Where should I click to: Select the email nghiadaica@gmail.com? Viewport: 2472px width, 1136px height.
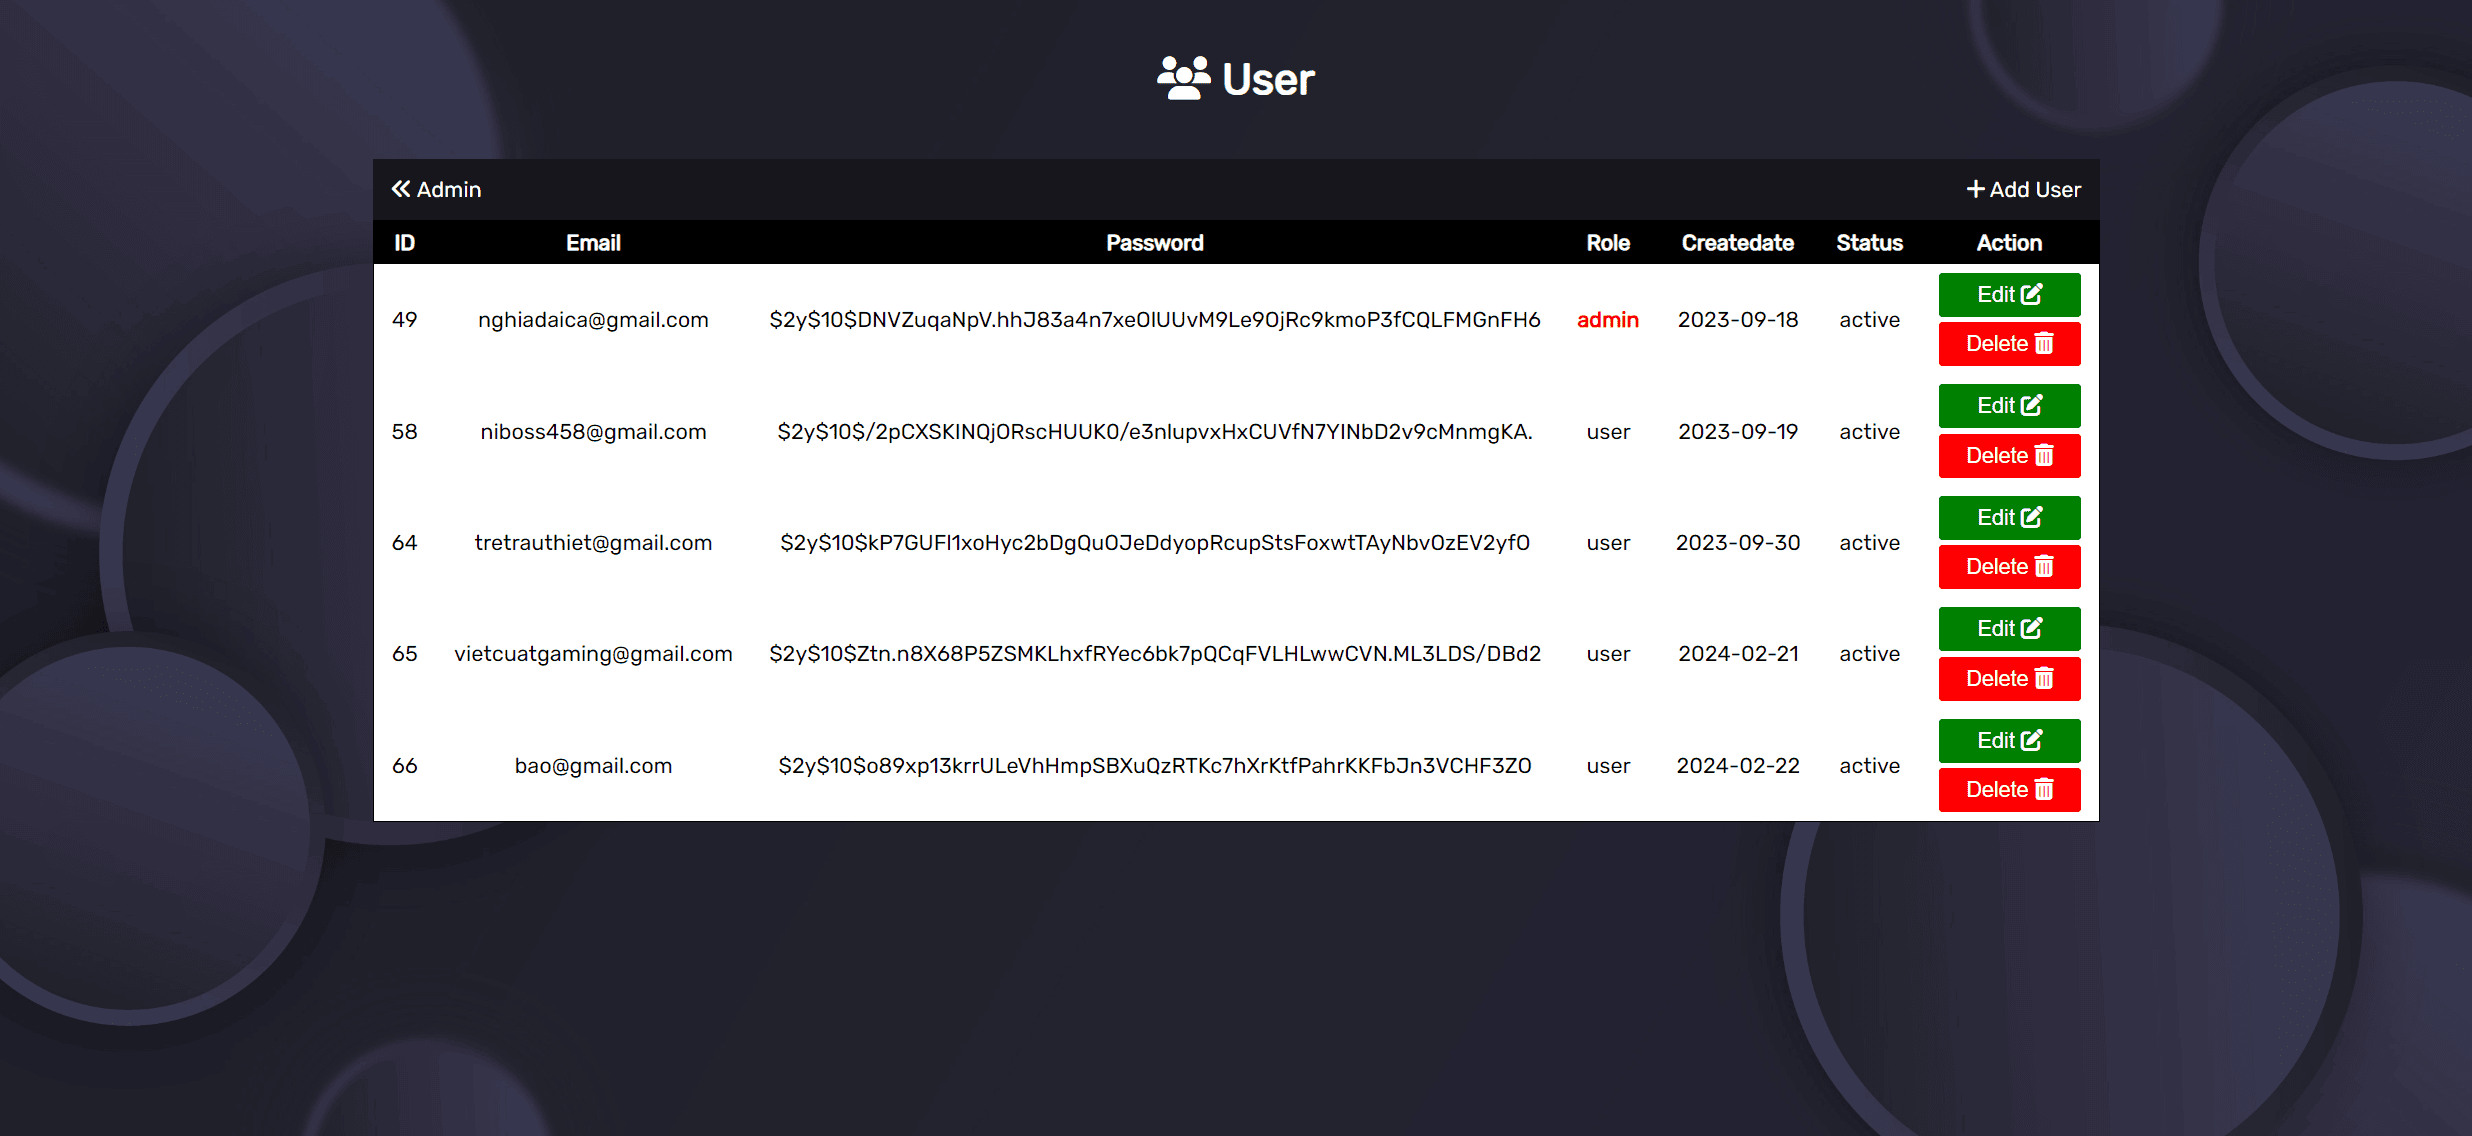(x=593, y=320)
